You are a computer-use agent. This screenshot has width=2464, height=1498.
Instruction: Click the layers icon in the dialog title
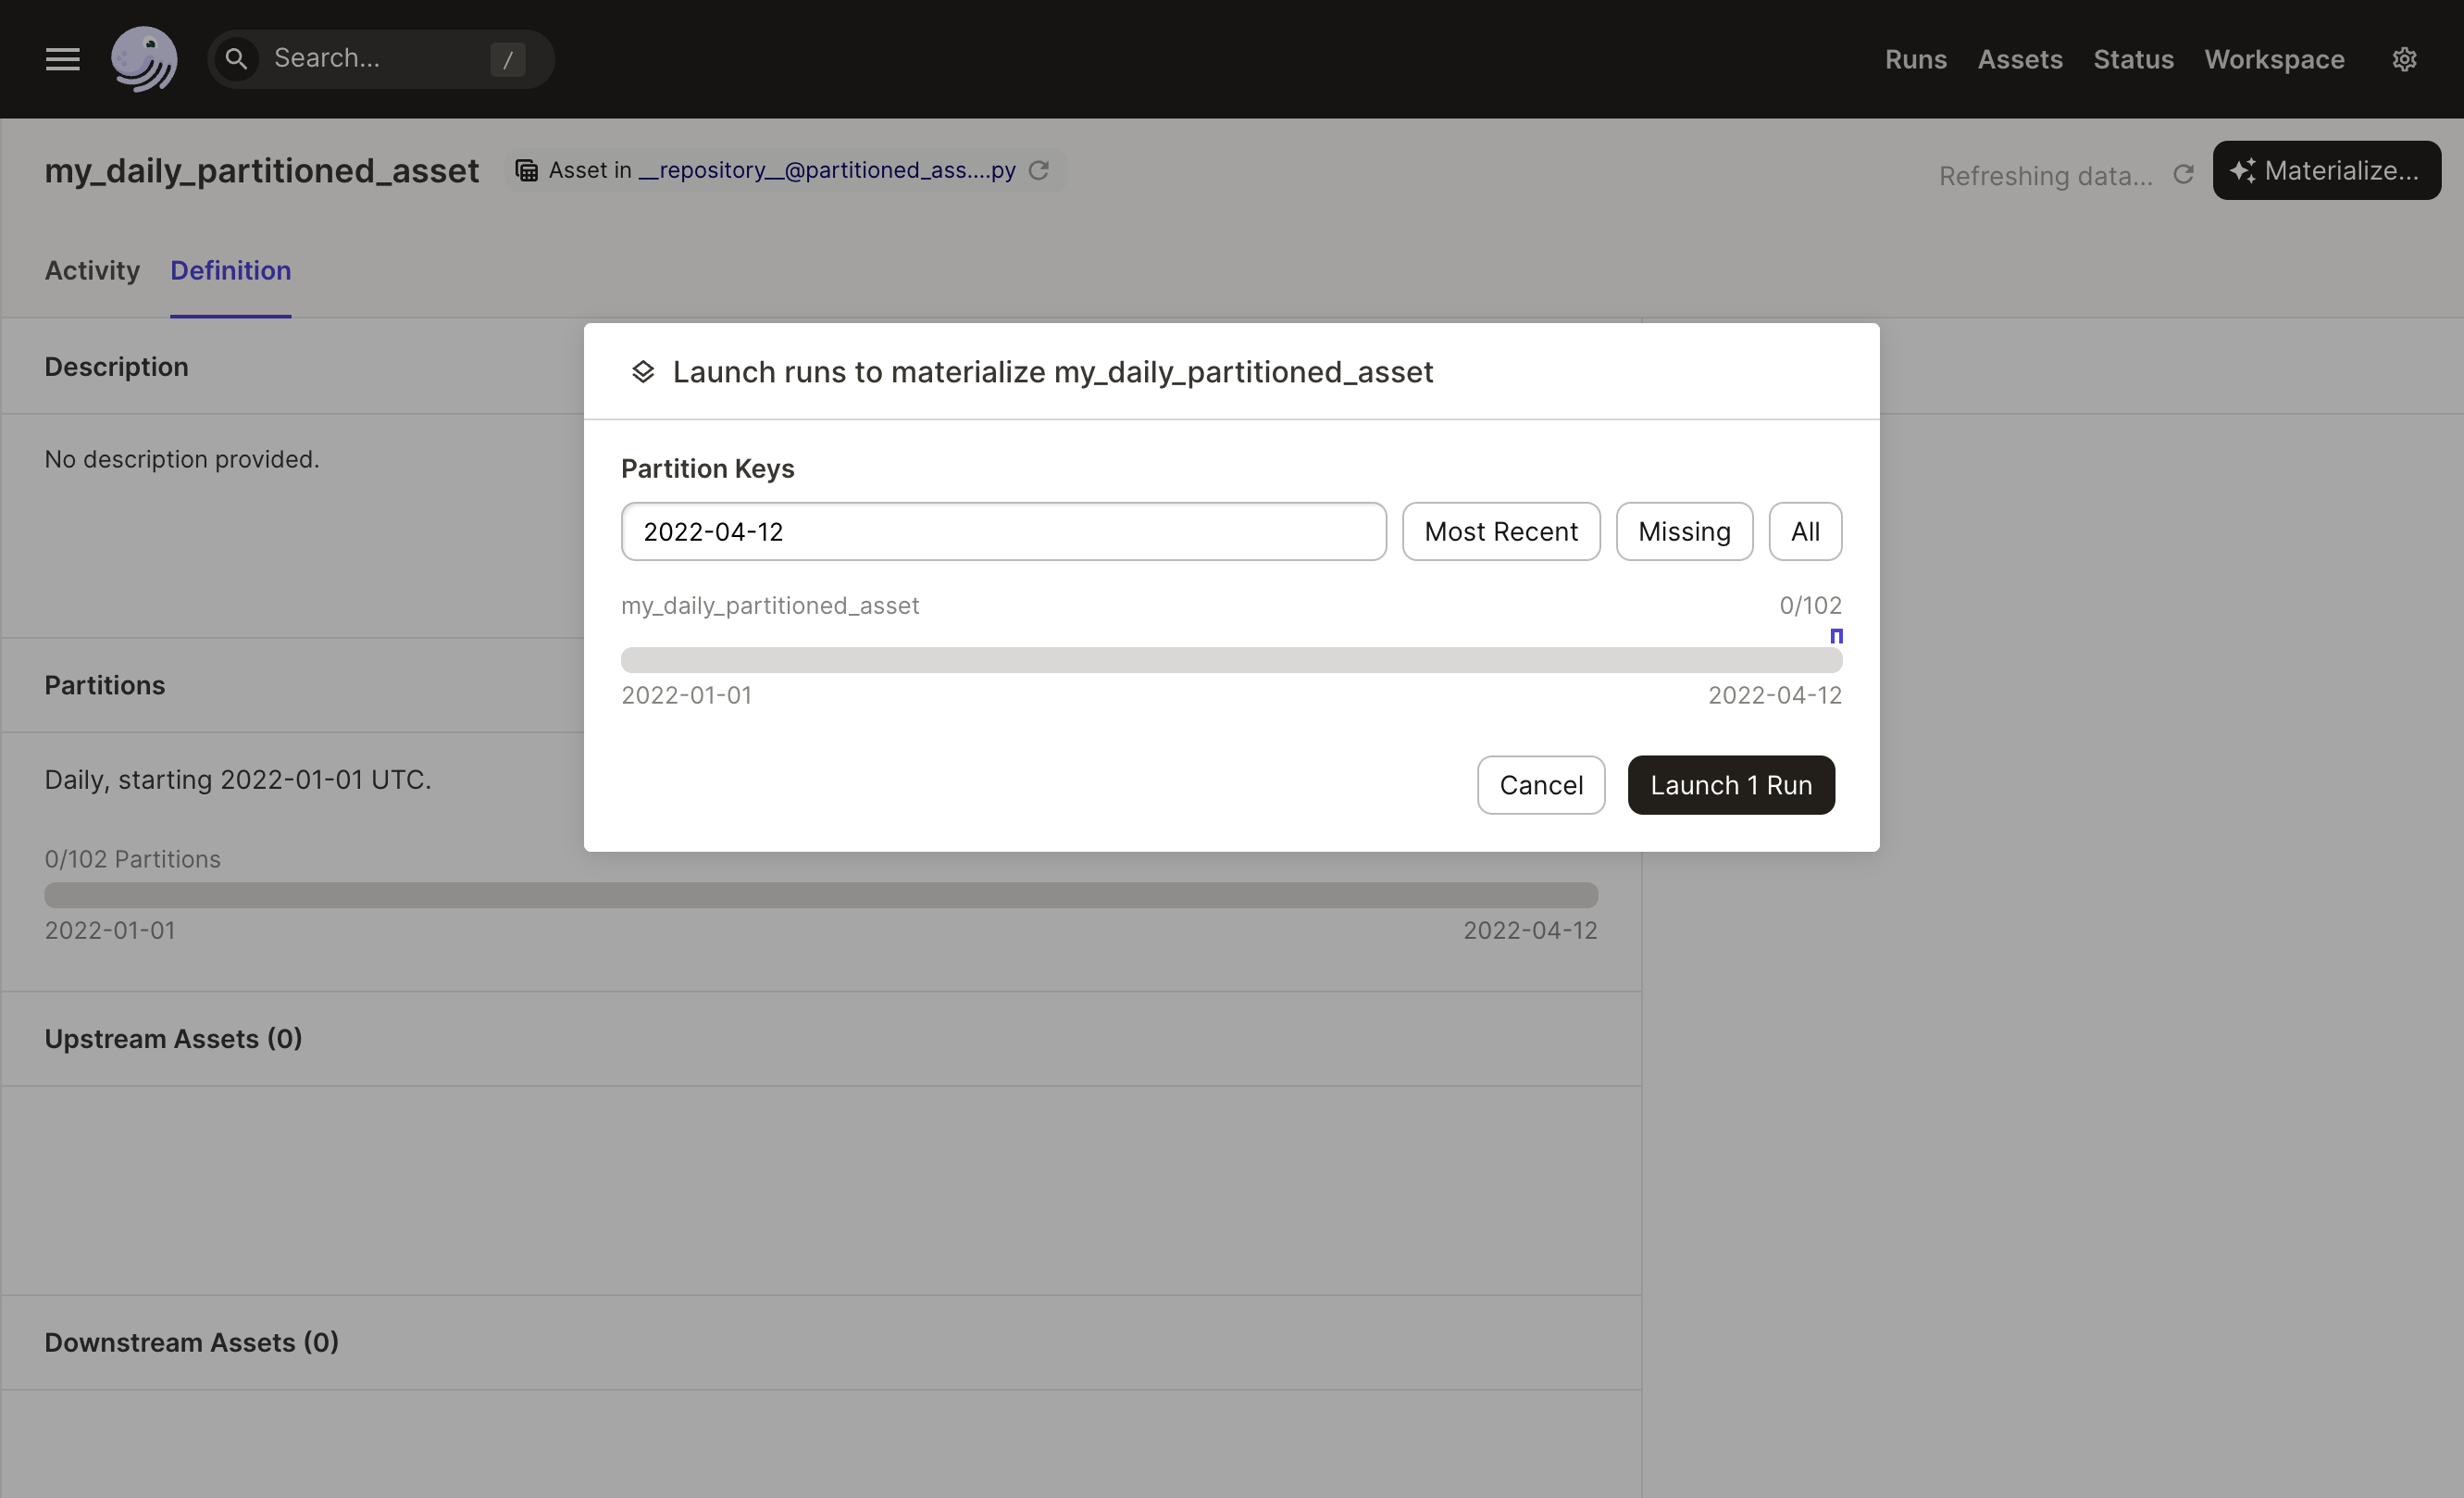coord(644,371)
